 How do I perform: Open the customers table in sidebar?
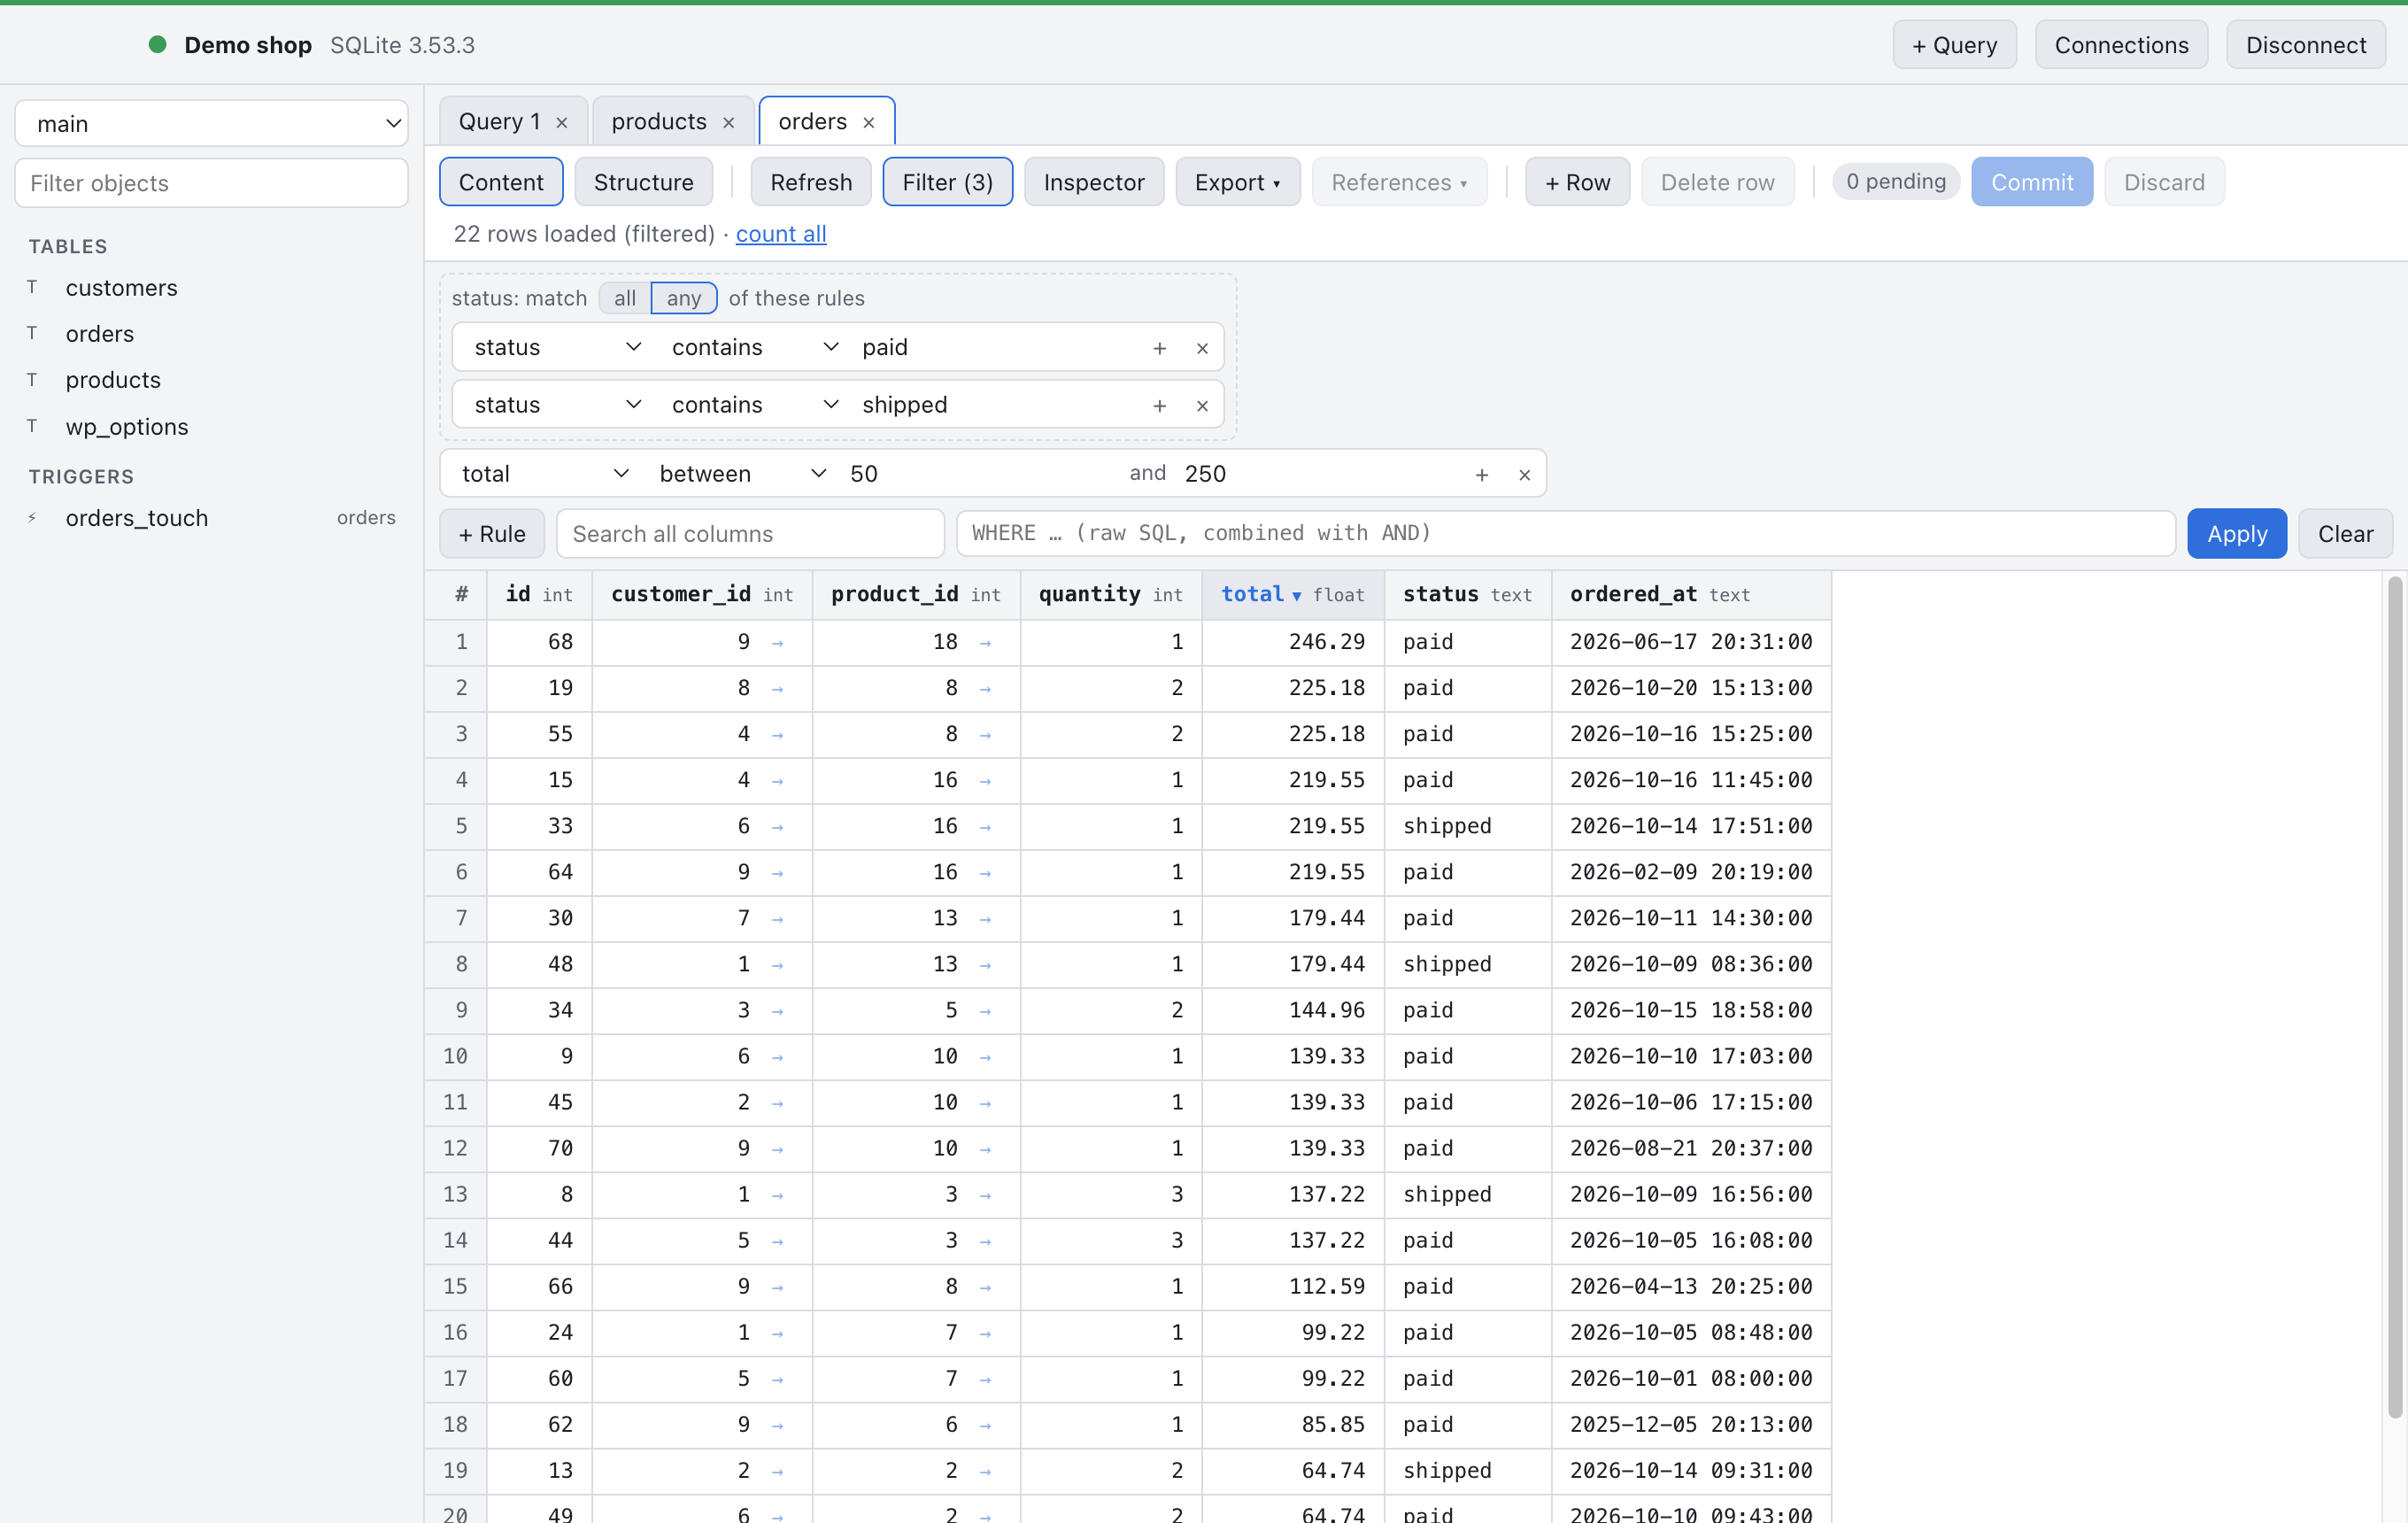(x=122, y=287)
